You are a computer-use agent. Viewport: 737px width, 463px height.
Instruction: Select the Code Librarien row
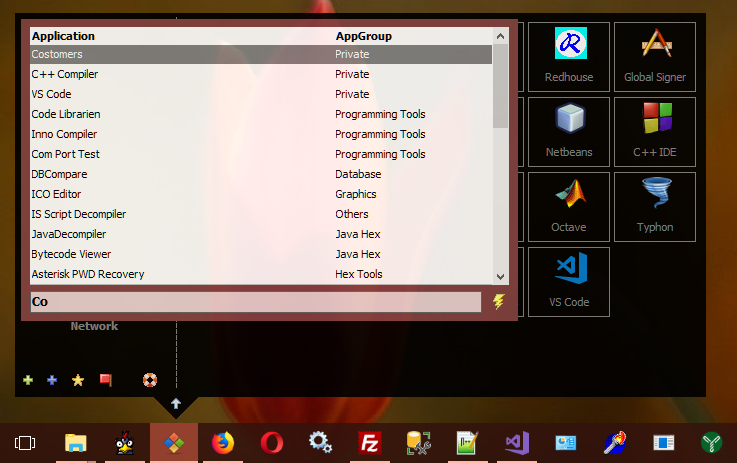tap(261, 114)
